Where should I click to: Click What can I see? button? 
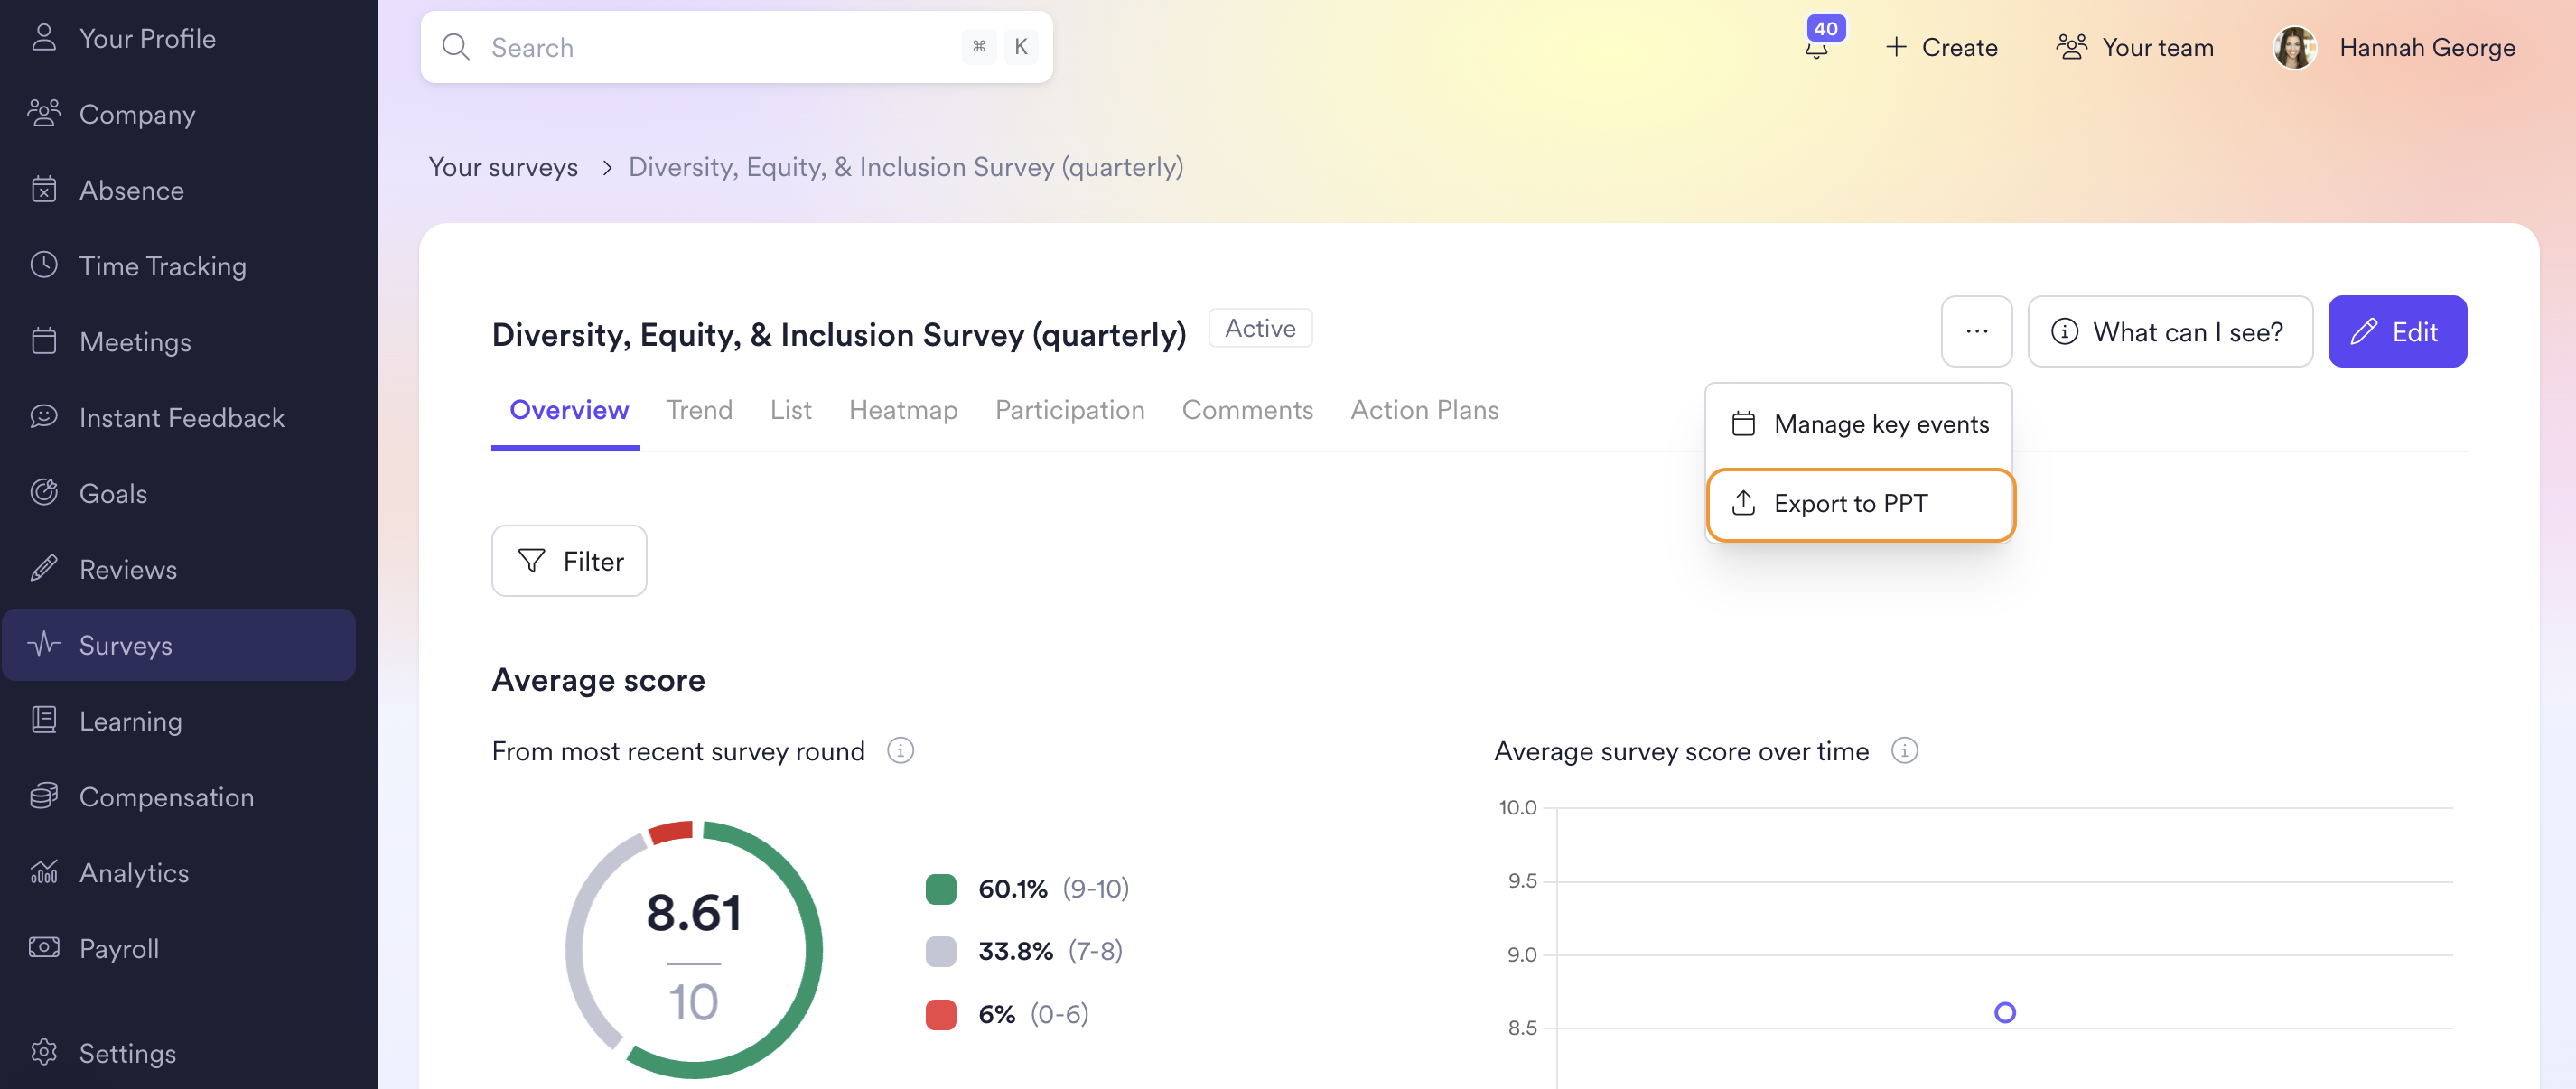[2169, 331]
